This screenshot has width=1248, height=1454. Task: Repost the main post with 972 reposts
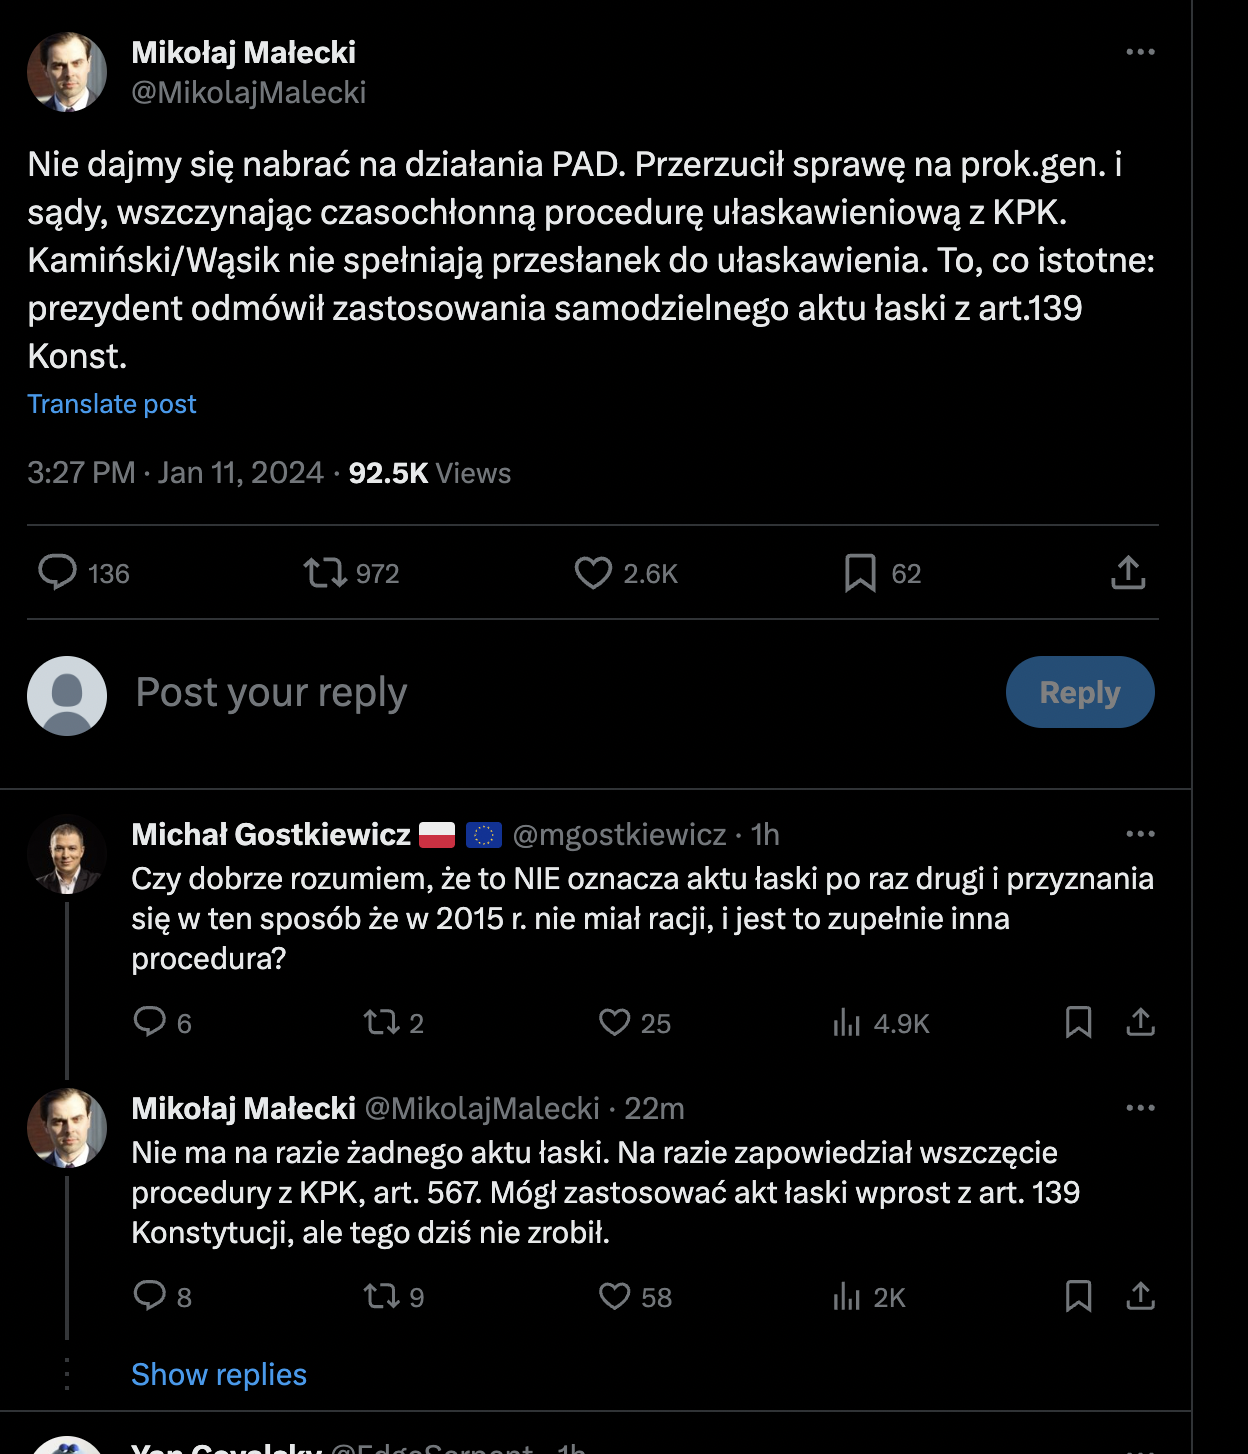(324, 573)
